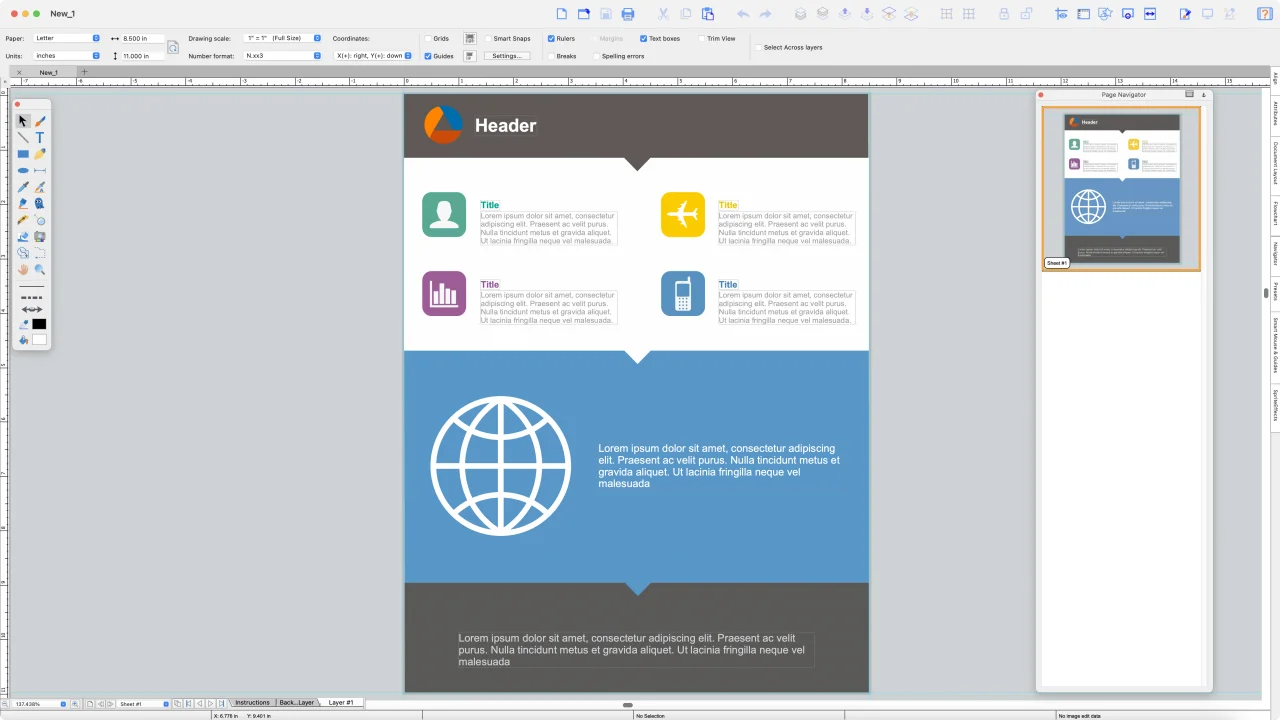This screenshot has width=1280, height=720.
Task: Click the Settings... button
Action: pos(507,56)
